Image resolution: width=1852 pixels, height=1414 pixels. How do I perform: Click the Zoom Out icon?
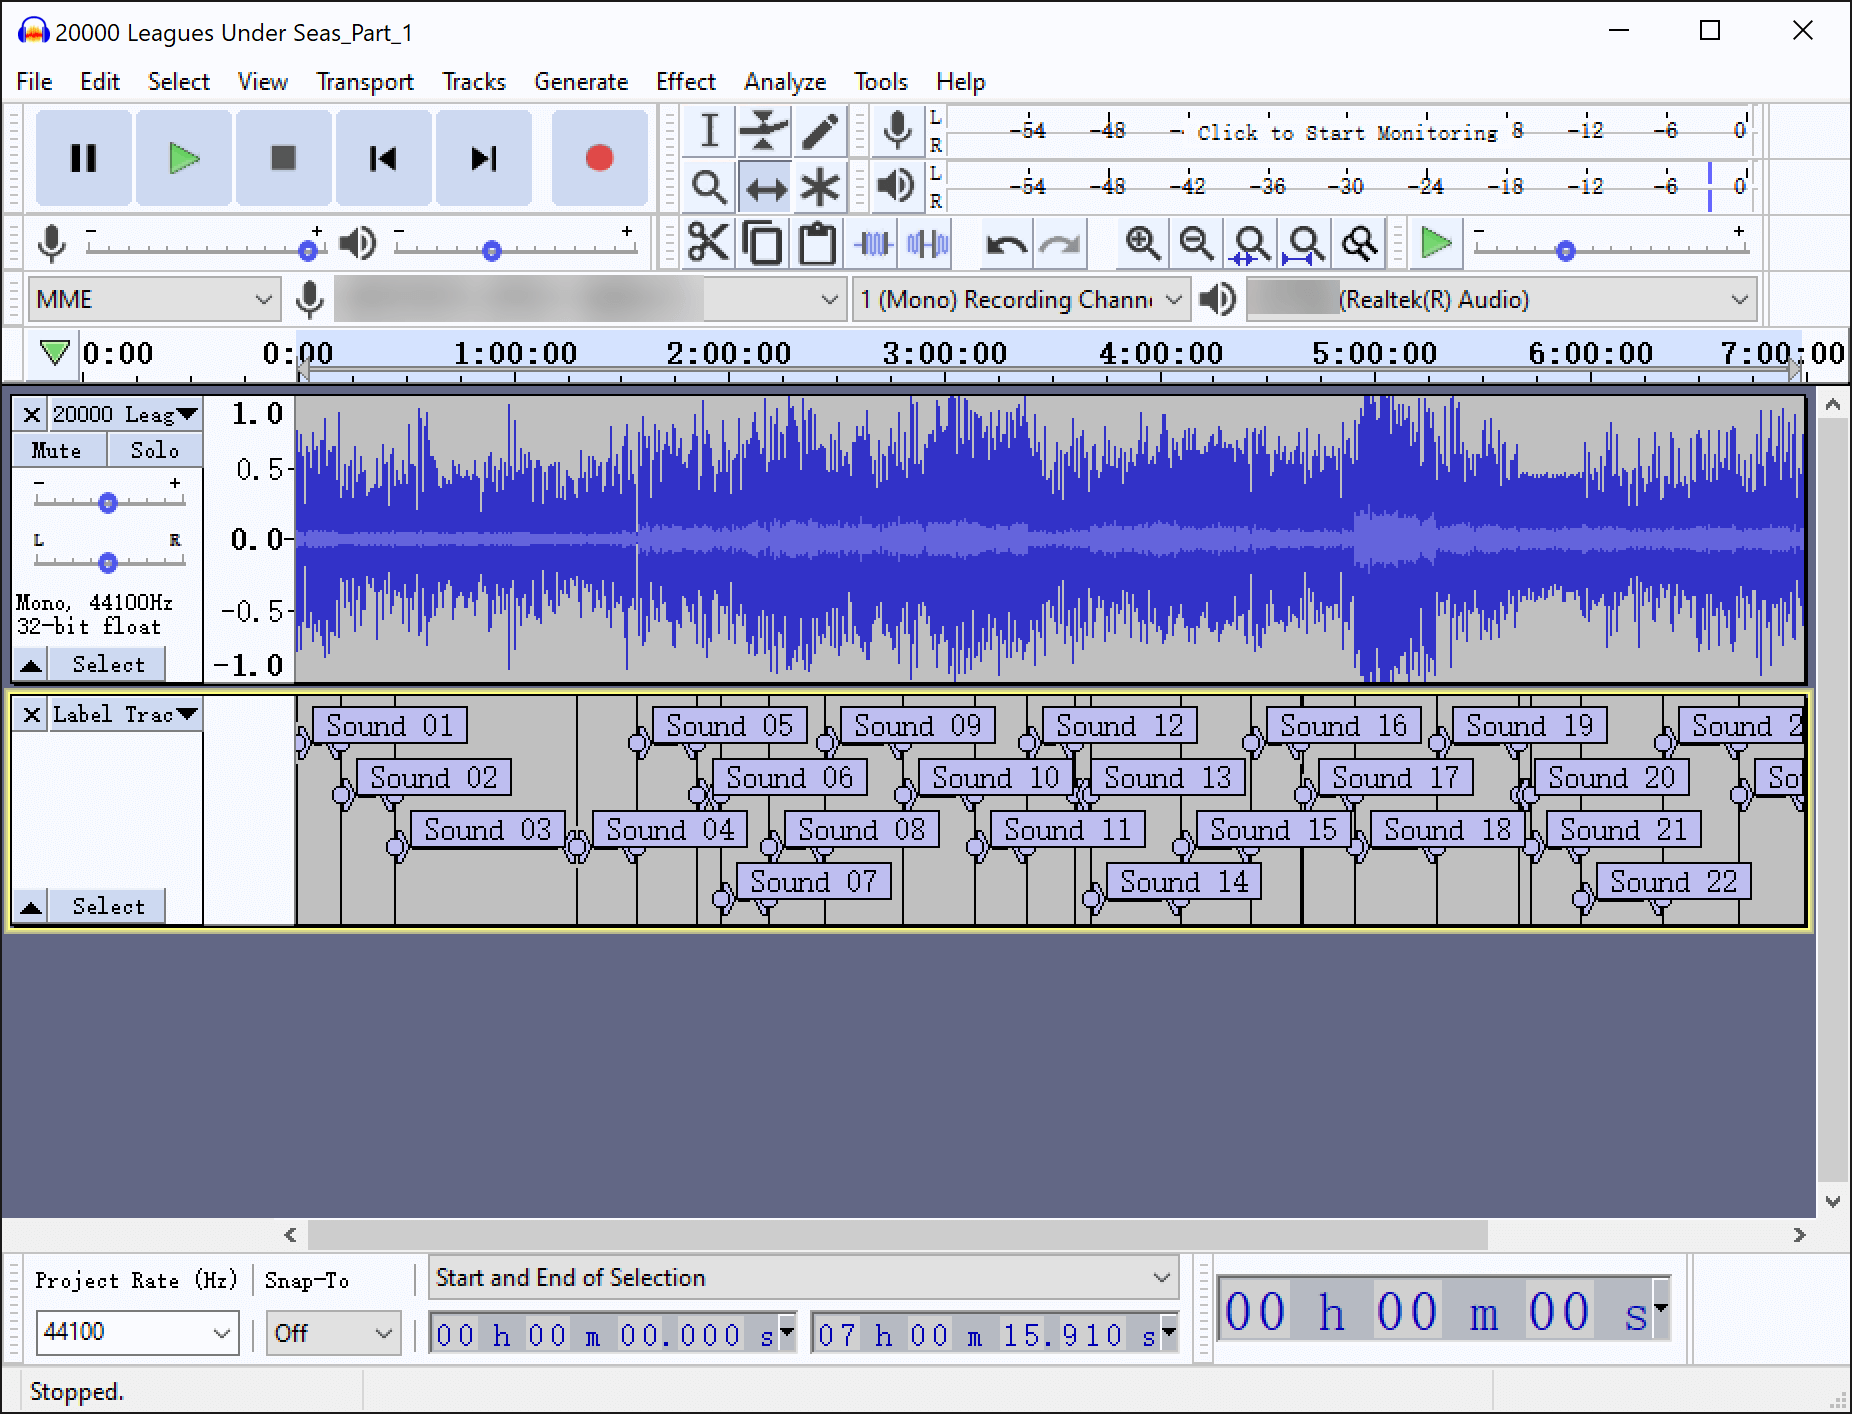[1196, 243]
